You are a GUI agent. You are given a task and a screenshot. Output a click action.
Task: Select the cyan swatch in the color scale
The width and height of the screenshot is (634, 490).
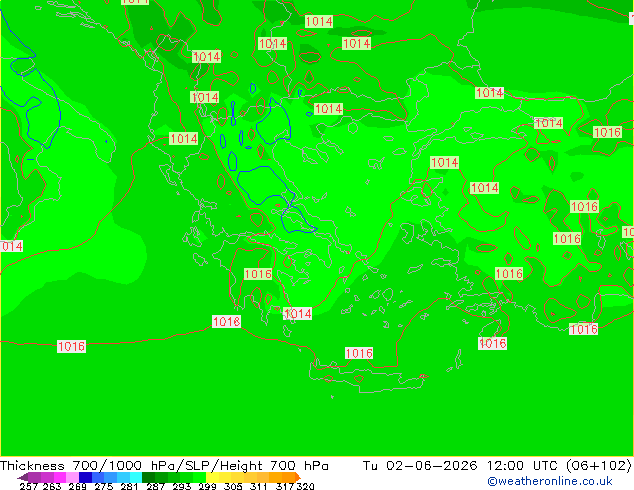(136, 477)
